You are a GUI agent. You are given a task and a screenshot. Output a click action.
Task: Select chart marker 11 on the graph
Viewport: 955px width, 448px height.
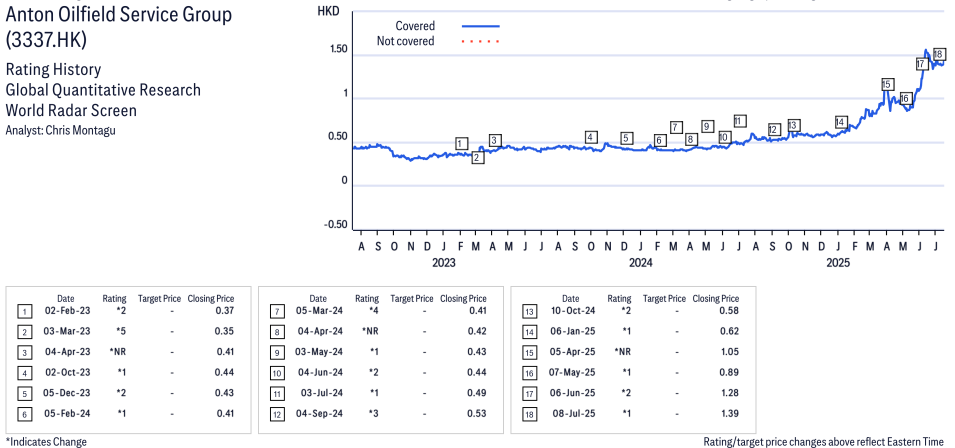coord(739,121)
